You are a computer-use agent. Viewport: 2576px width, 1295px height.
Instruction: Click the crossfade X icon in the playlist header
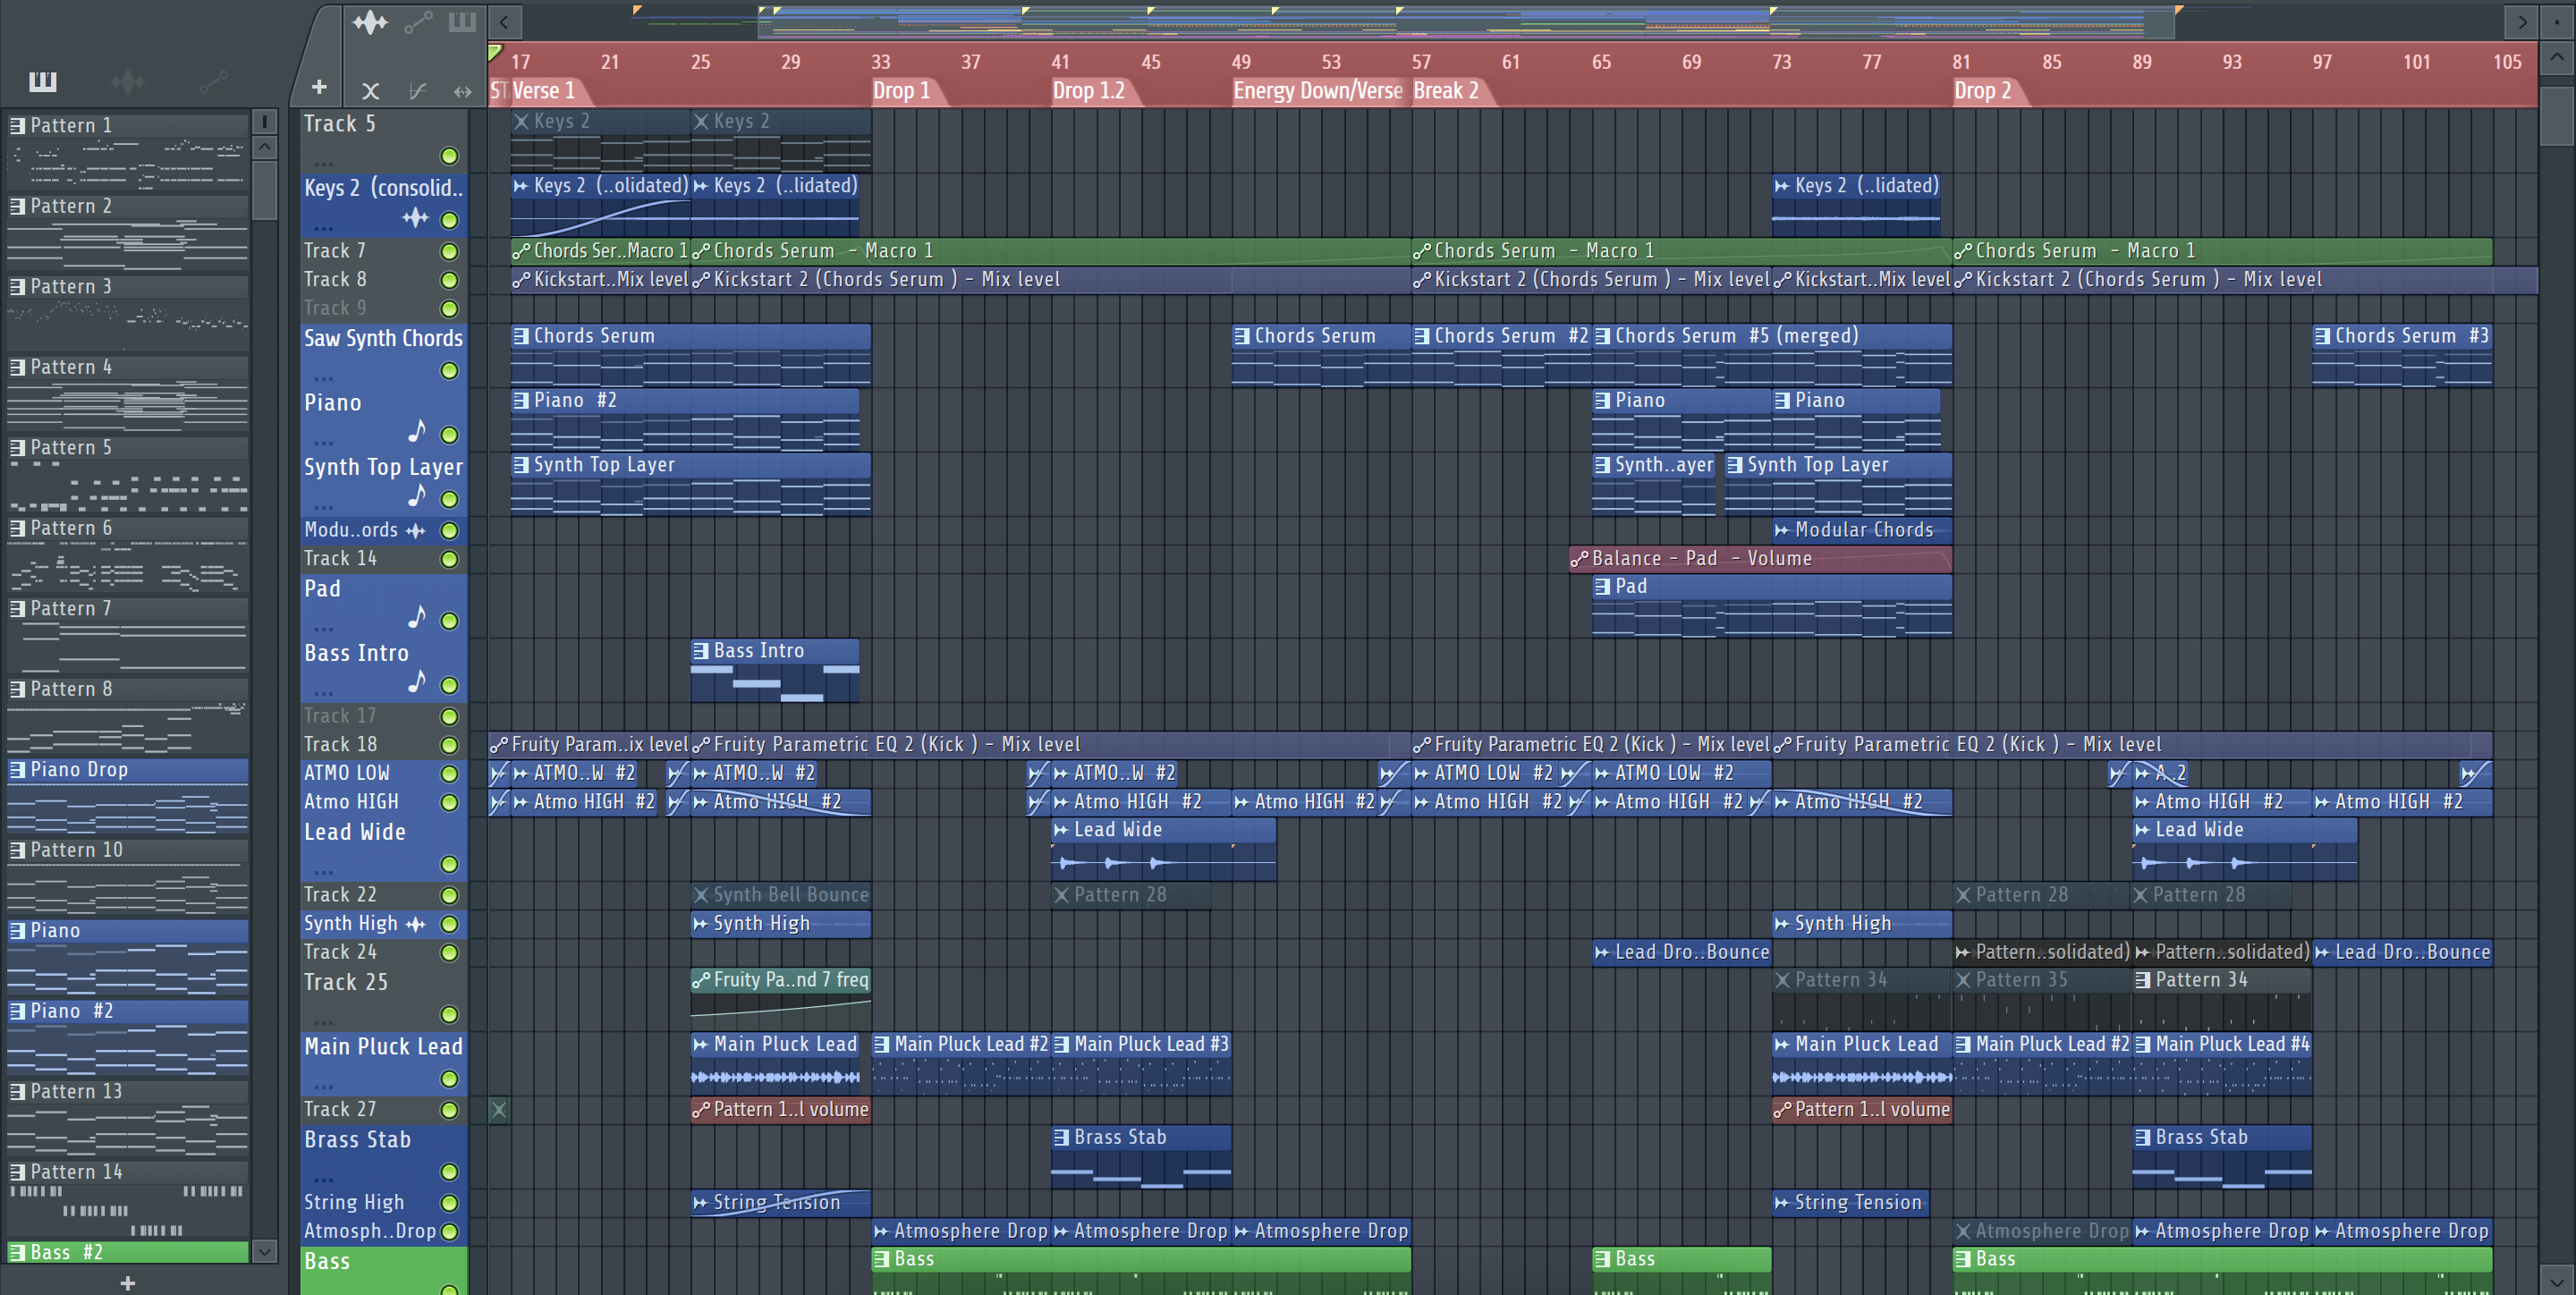point(370,91)
